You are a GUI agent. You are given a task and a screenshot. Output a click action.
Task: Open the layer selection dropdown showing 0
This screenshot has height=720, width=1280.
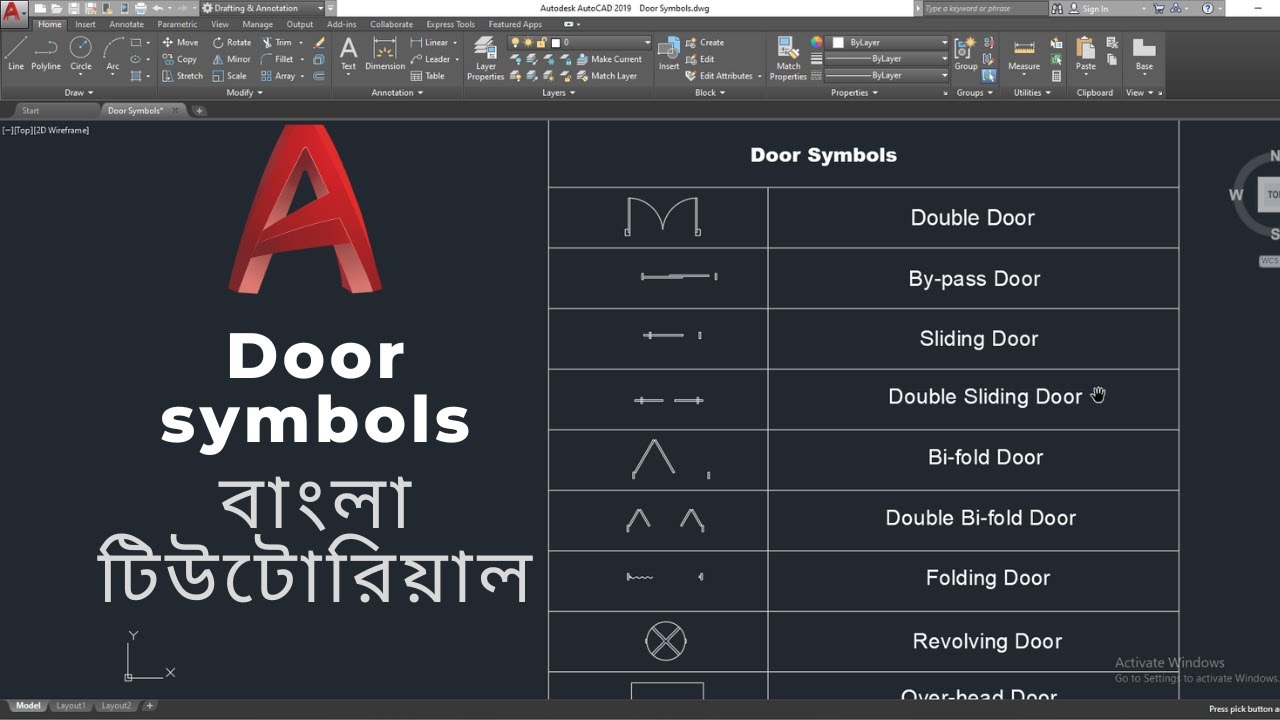580,43
